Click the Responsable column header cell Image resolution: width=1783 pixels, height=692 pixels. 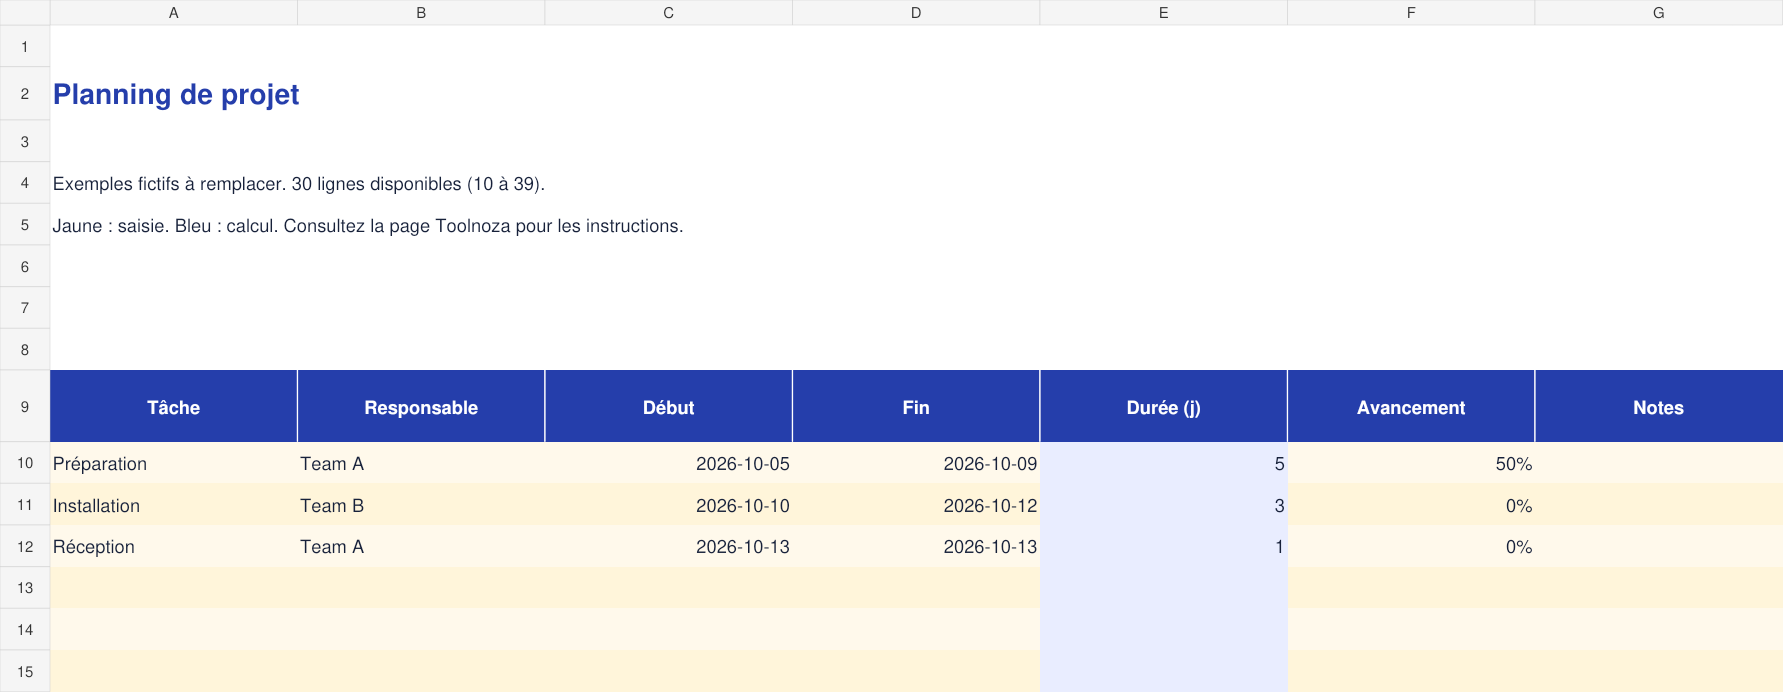(x=421, y=407)
